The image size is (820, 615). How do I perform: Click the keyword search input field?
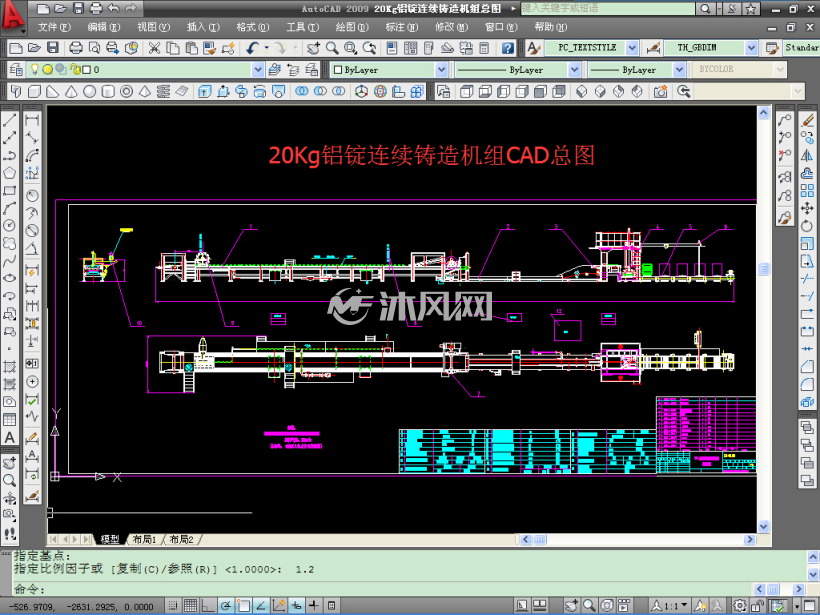tap(608, 8)
